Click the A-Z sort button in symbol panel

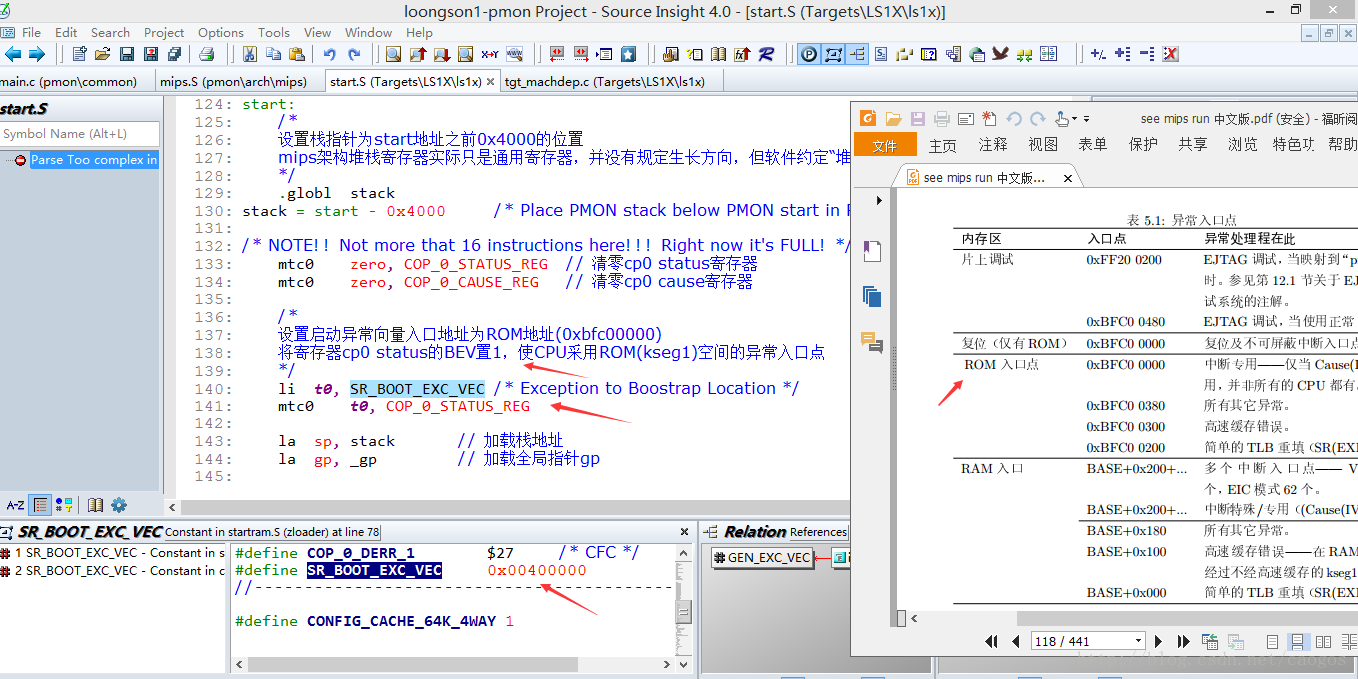(x=15, y=505)
